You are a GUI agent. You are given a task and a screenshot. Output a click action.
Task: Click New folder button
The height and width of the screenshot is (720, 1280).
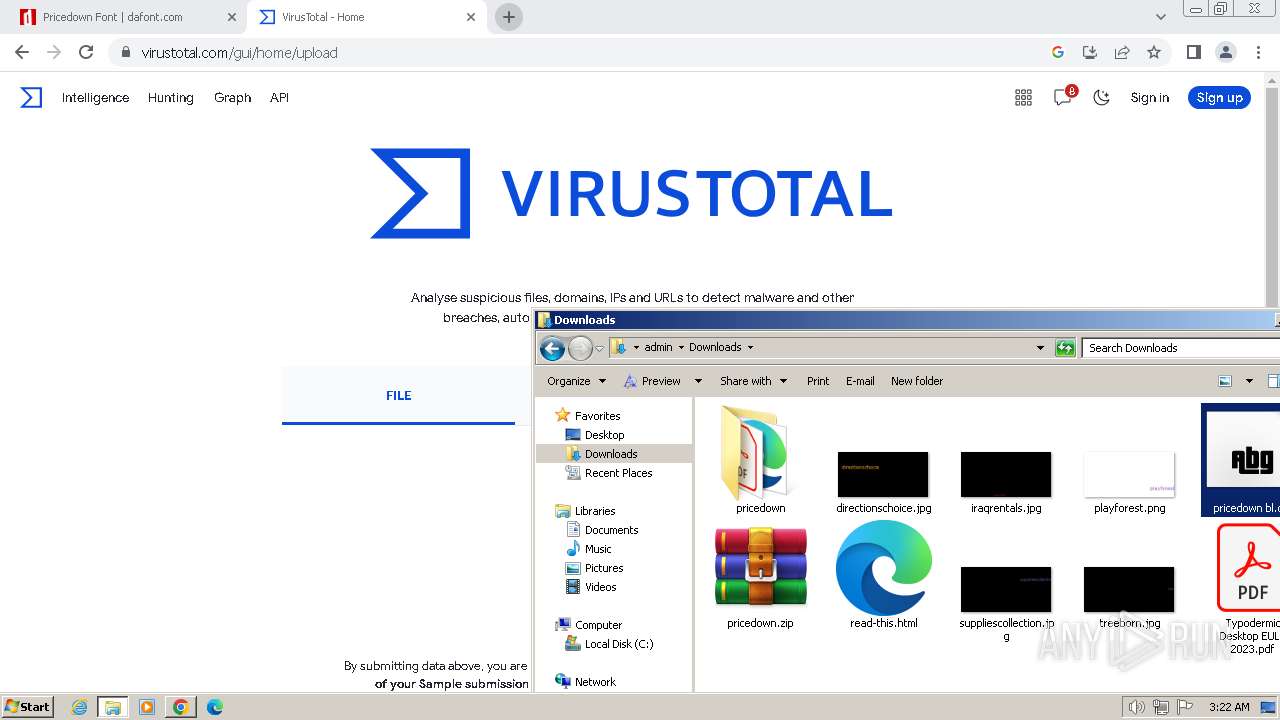[917, 381]
